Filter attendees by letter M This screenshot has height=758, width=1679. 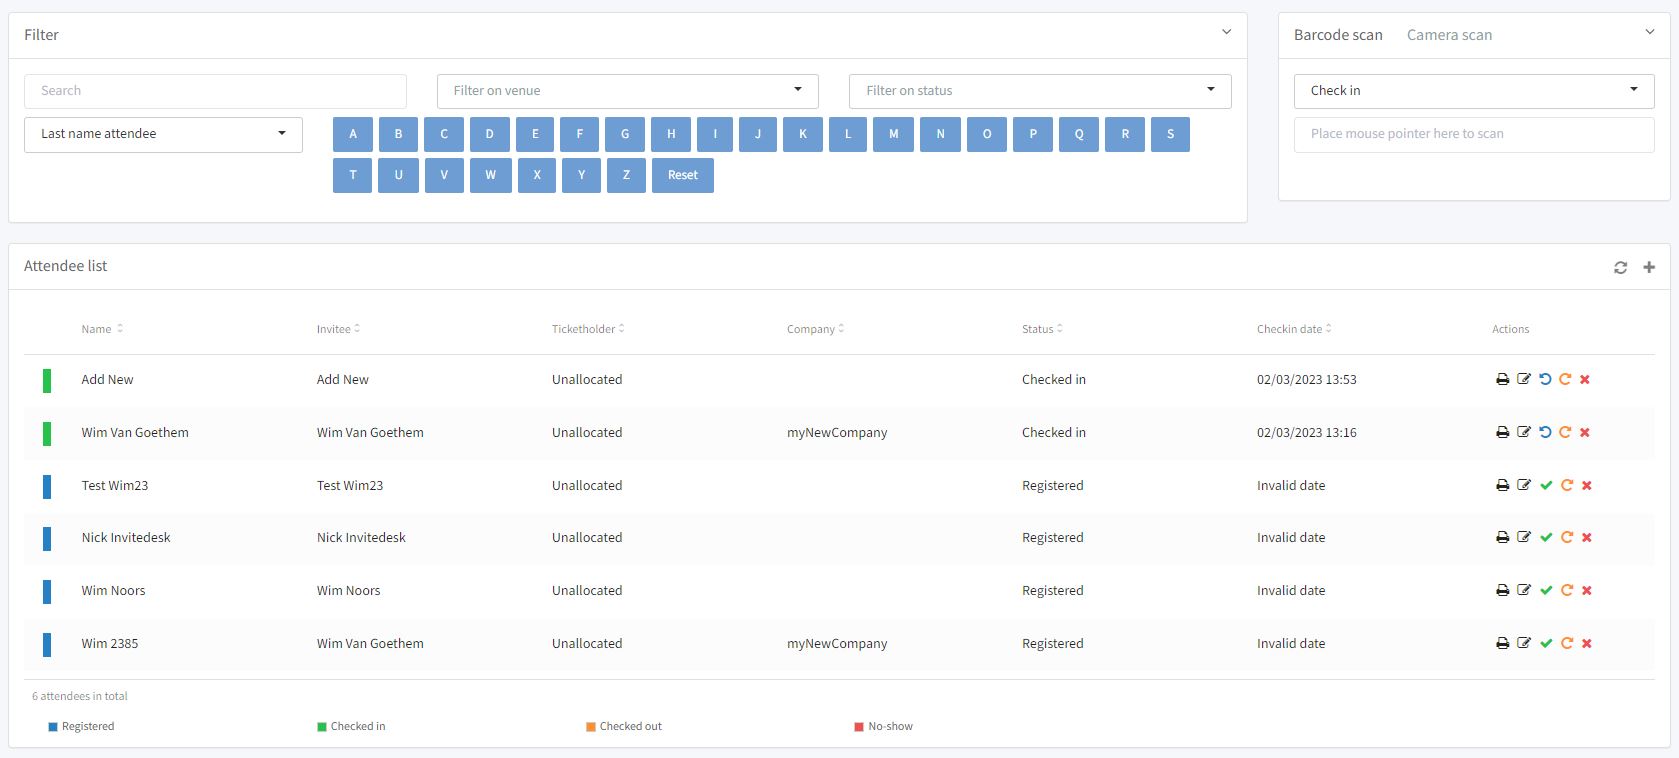(893, 134)
